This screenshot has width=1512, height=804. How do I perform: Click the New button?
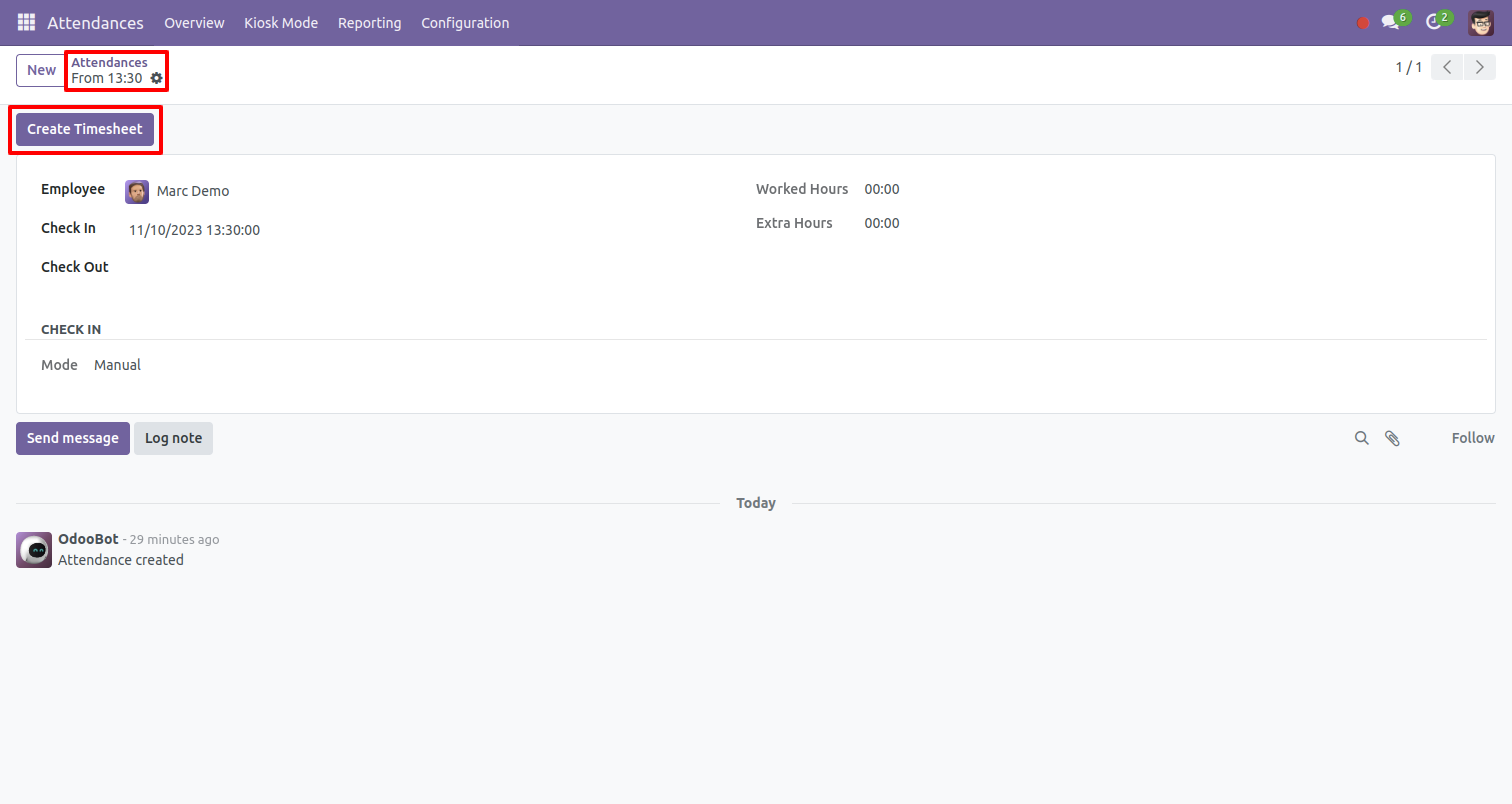pos(41,70)
